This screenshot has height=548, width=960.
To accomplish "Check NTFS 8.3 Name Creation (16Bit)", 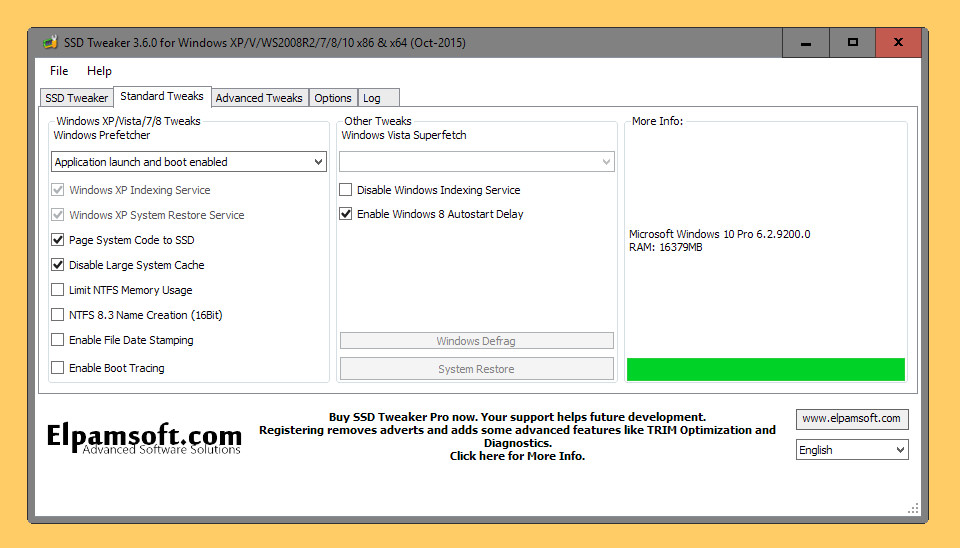I will 58,315.
